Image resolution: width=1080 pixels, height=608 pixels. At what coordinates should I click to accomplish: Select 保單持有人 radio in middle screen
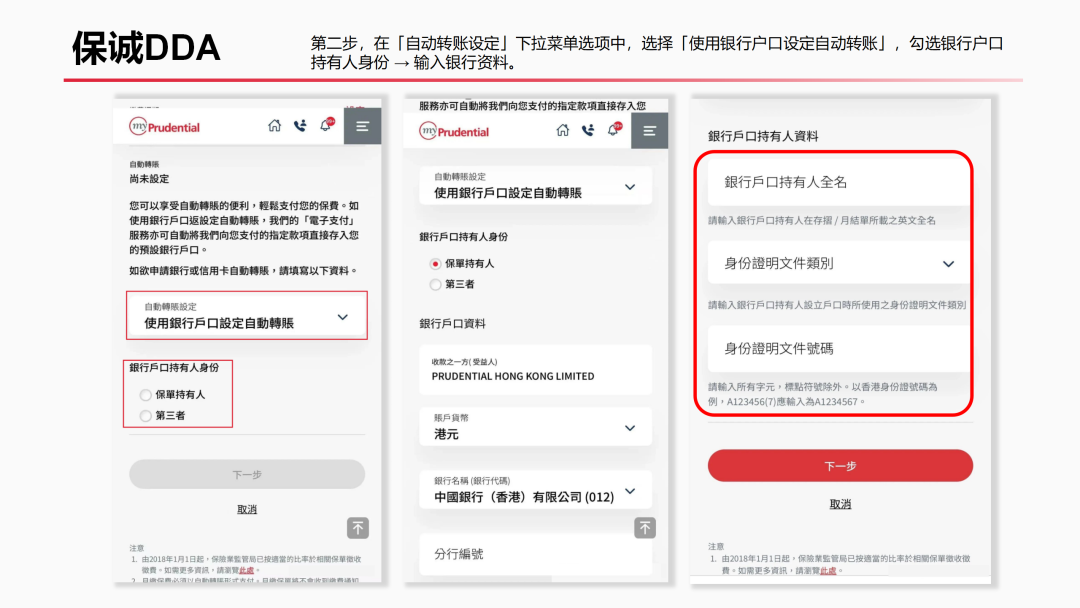pyautogui.click(x=435, y=264)
